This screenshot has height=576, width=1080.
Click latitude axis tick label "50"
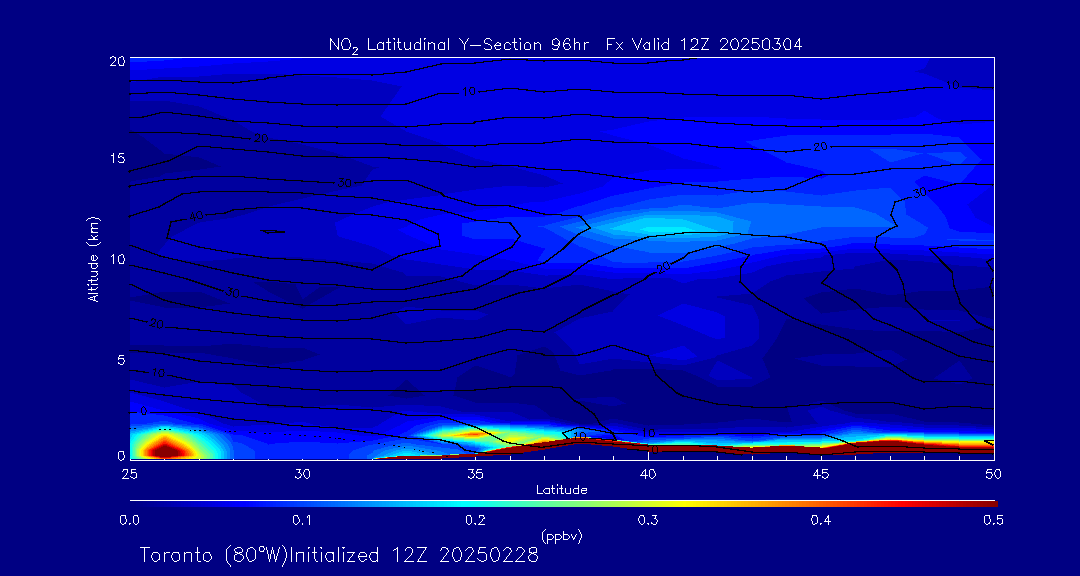tap(994, 474)
